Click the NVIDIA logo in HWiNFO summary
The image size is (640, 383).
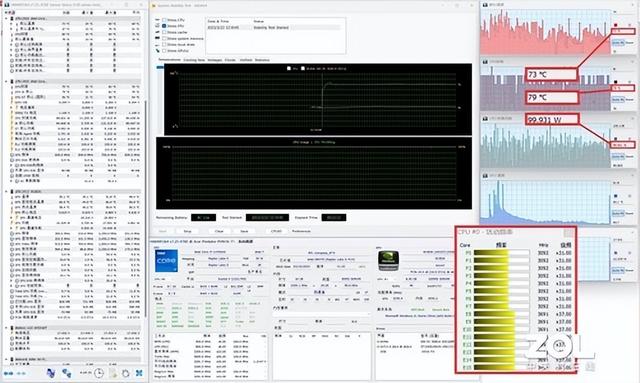pos(388,260)
